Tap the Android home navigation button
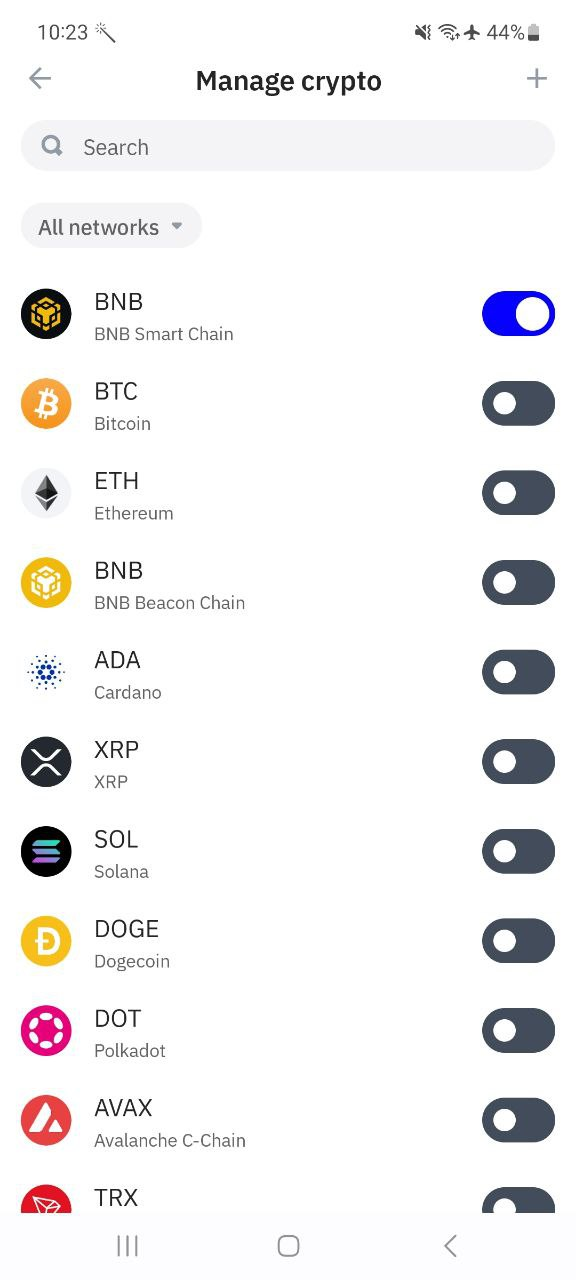Viewport: 576px width, 1280px height. (x=288, y=1245)
